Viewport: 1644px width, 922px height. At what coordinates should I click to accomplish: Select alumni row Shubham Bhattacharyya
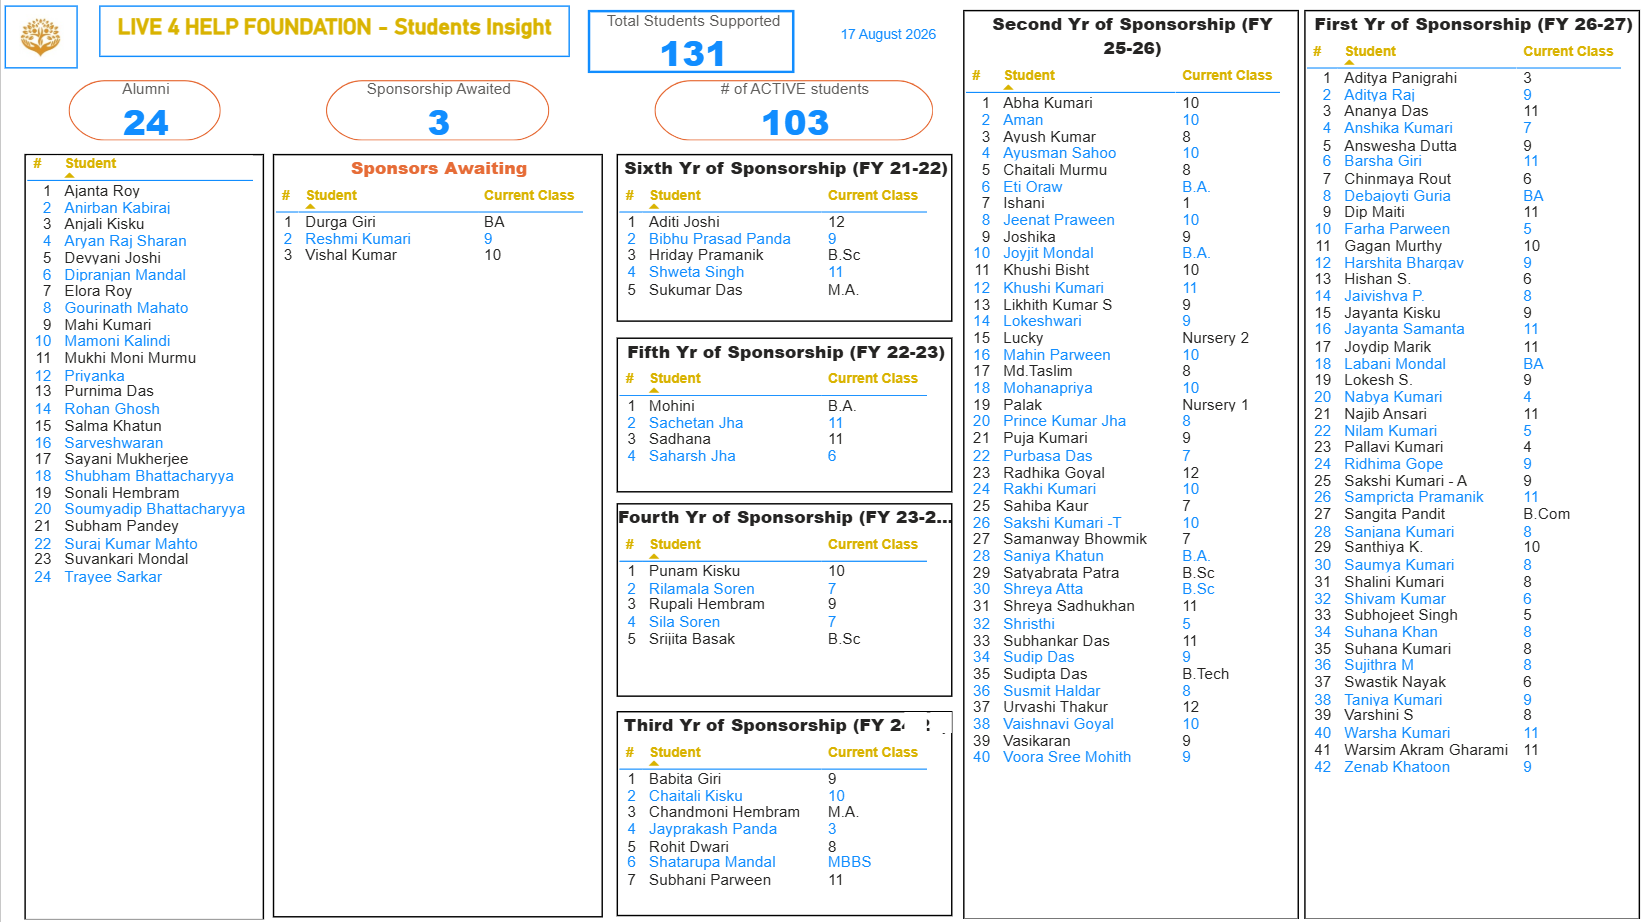(x=140, y=476)
